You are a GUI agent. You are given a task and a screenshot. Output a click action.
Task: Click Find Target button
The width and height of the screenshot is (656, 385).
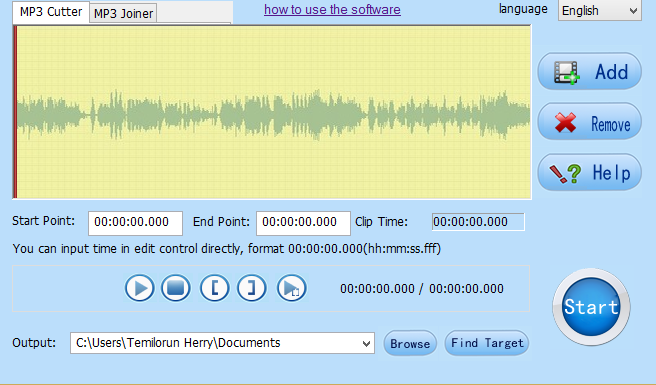487,343
